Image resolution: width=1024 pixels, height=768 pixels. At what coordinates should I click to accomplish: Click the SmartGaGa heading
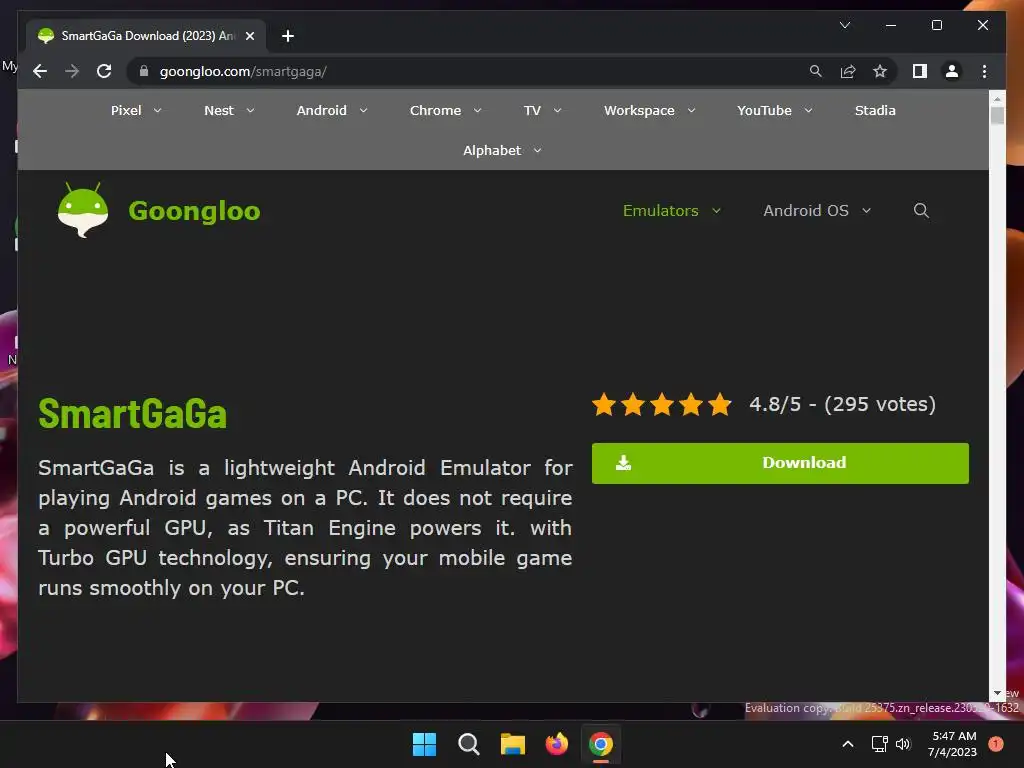point(133,413)
